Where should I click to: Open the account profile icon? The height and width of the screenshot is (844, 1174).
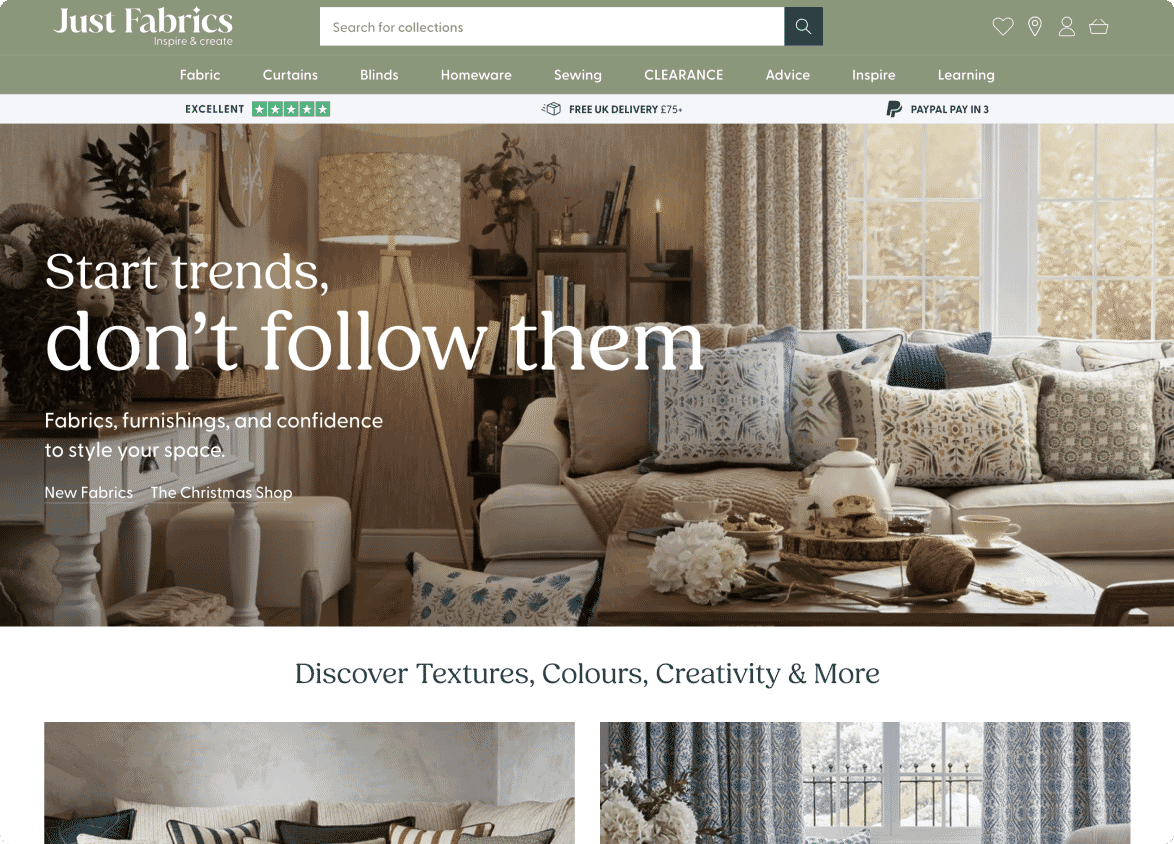[1067, 27]
